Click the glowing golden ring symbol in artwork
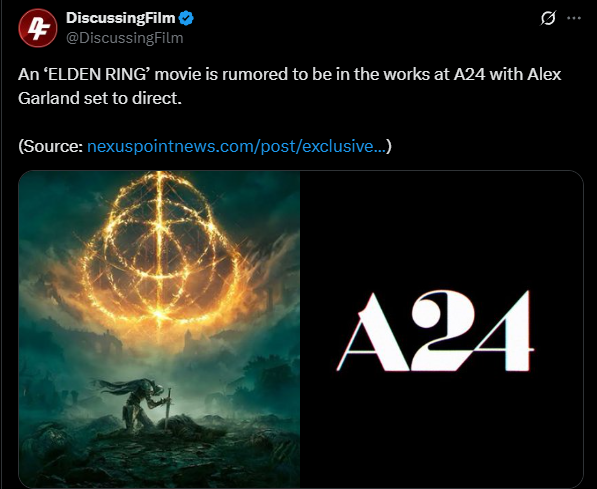Image resolution: width=597 pixels, height=489 pixels. [x=159, y=248]
